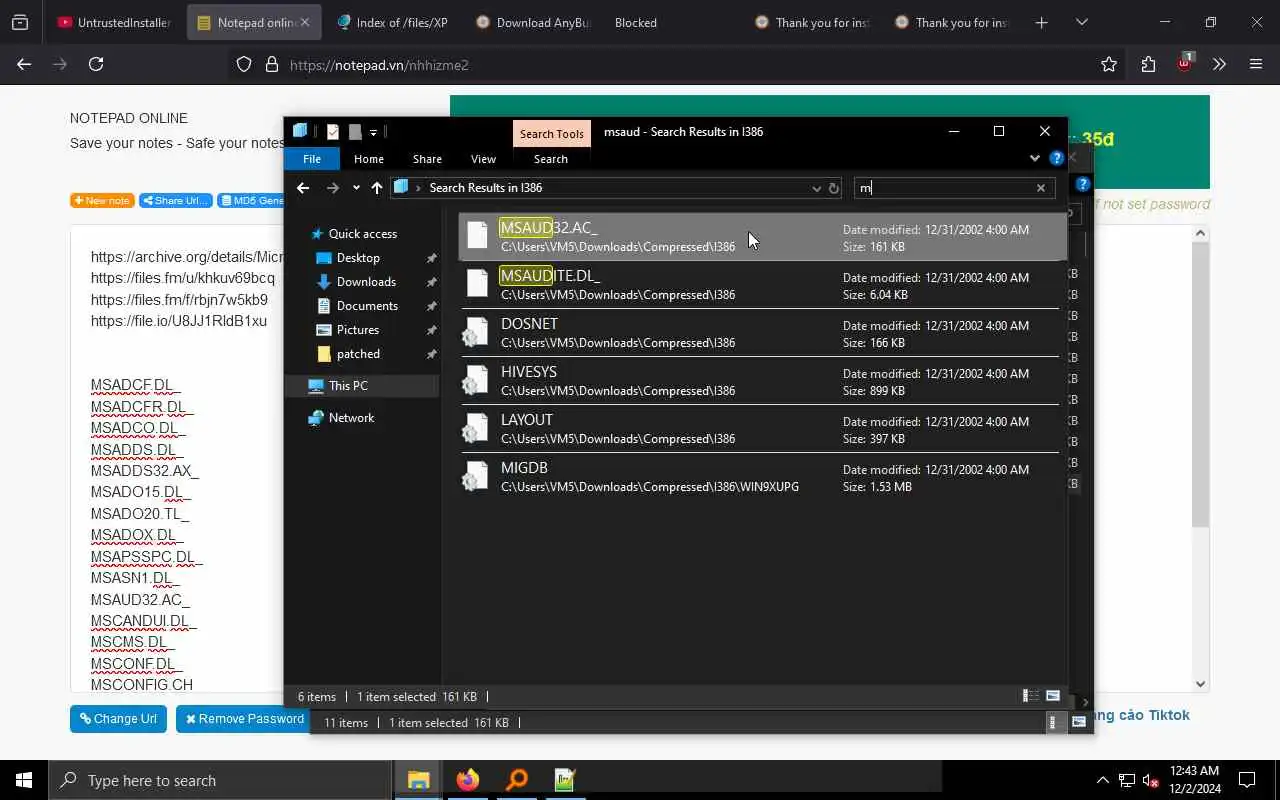Open Explorer recent locations dropdown
Image resolution: width=1280 pixels, height=800 pixels.
pos(356,188)
